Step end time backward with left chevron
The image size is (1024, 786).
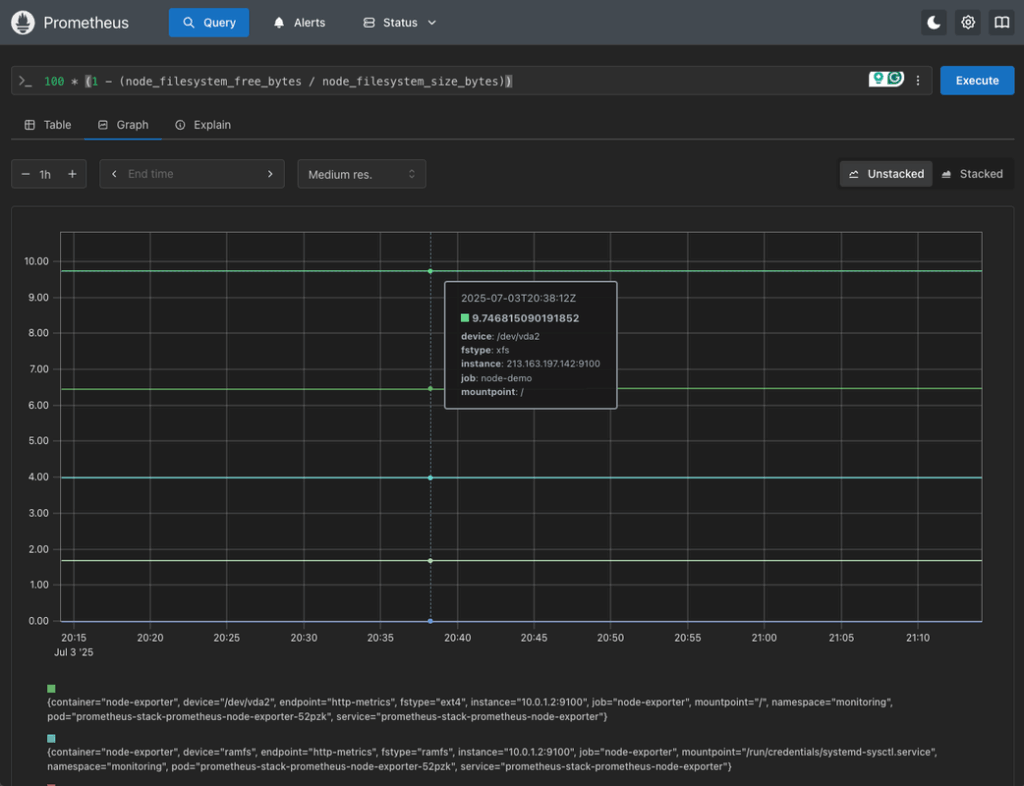pos(114,174)
